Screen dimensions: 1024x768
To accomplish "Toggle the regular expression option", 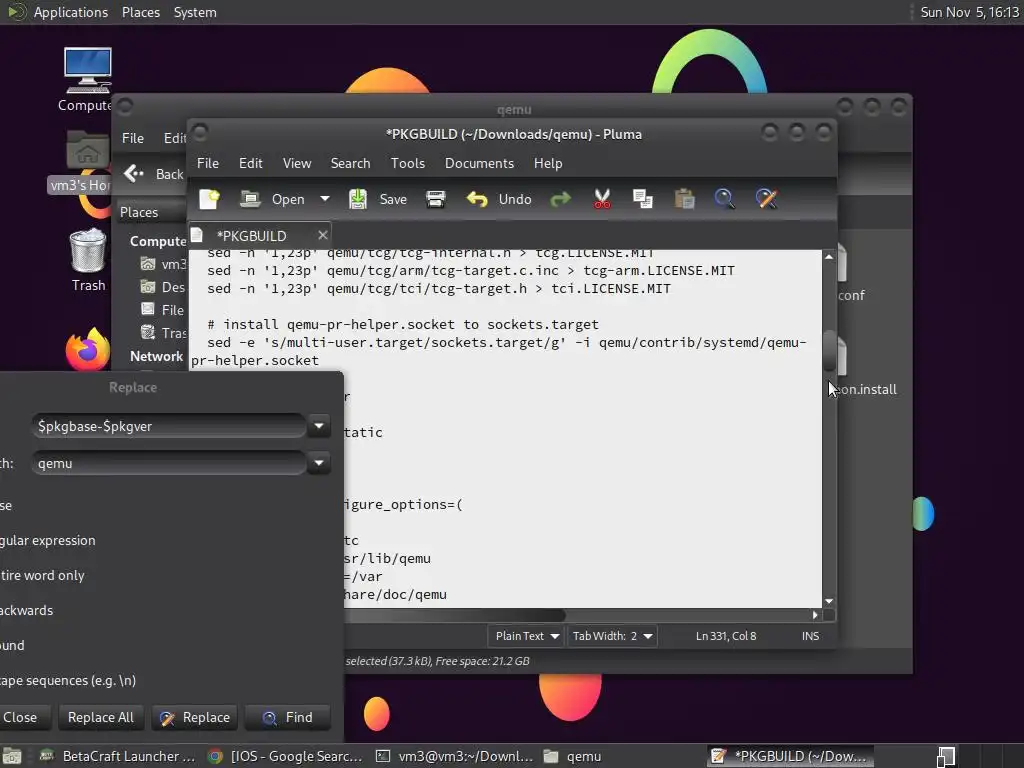I will tap(47, 541).
